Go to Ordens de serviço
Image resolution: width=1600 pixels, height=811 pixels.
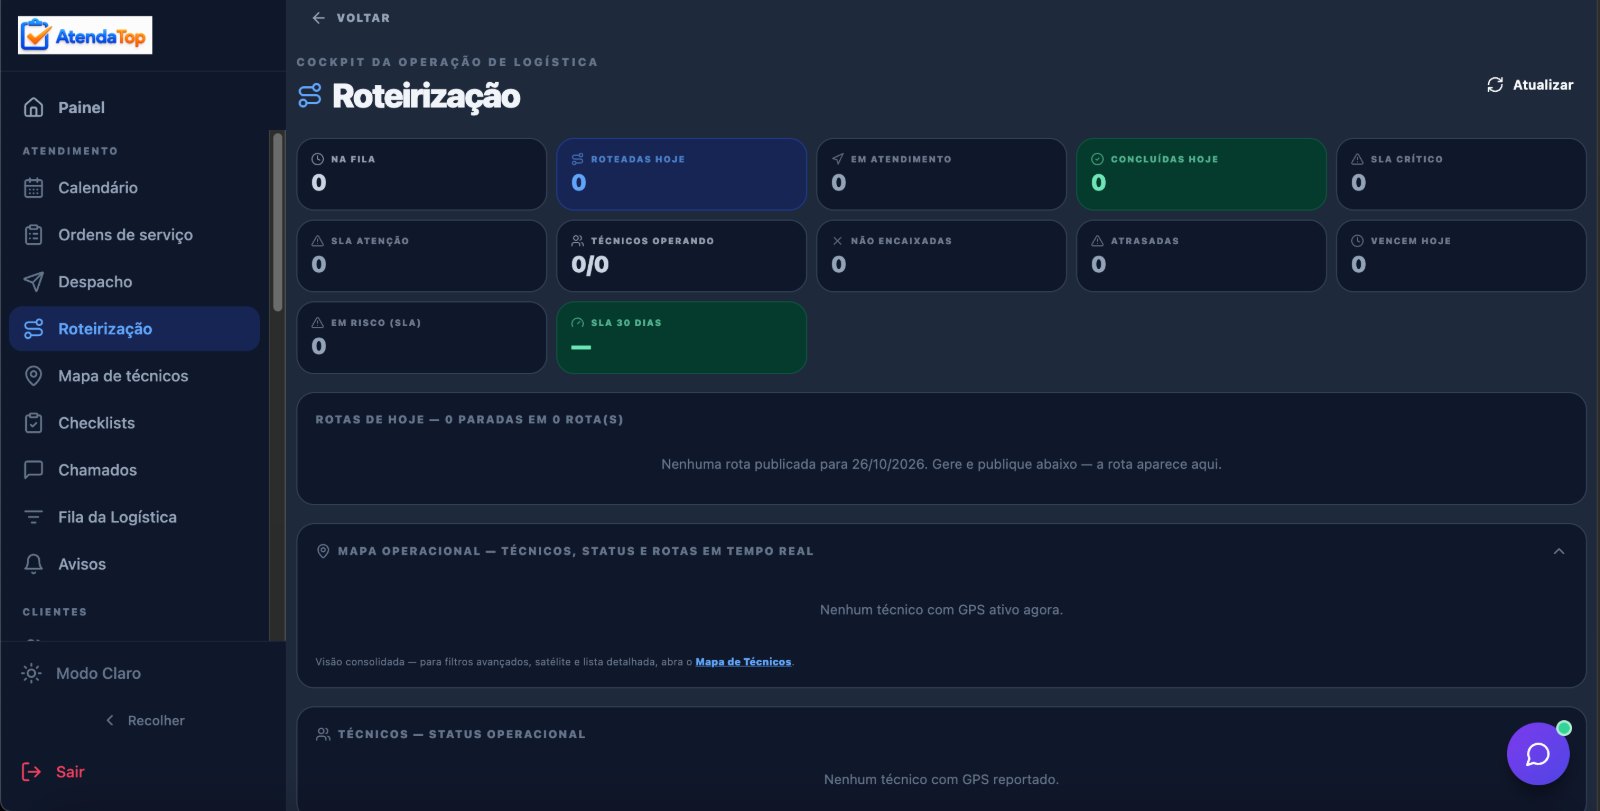[134, 234]
